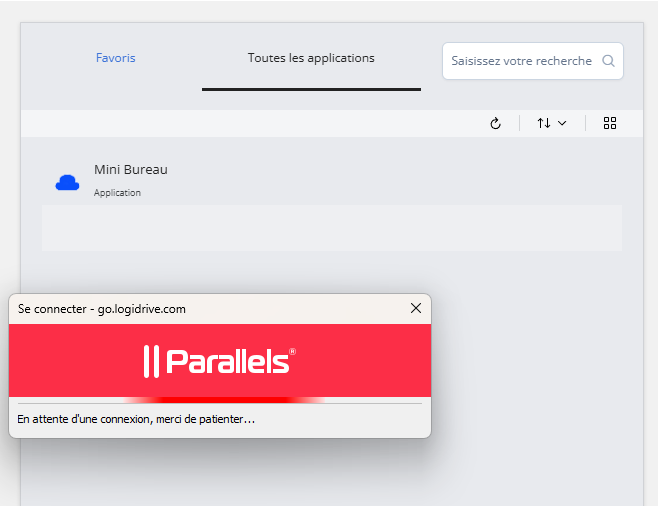The height and width of the screenshot is (506, 658).
Task: Click the empty toolbar strip left of refresh
Action: (x=250, y=123)
